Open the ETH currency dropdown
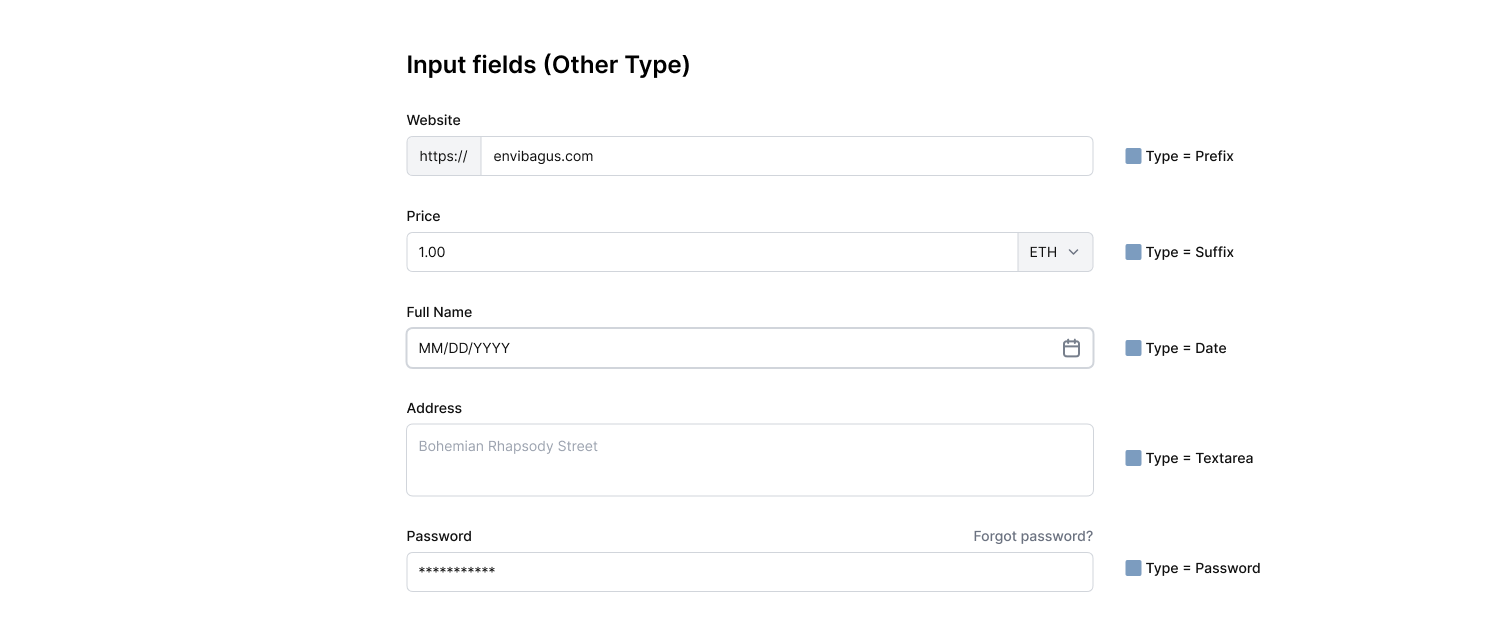1500x640 pixels. point(1053,252)
